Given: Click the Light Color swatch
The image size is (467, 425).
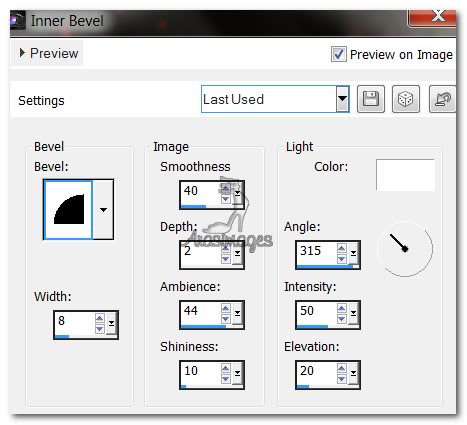Looking at the screenshot, I should [x=405, y=175].
